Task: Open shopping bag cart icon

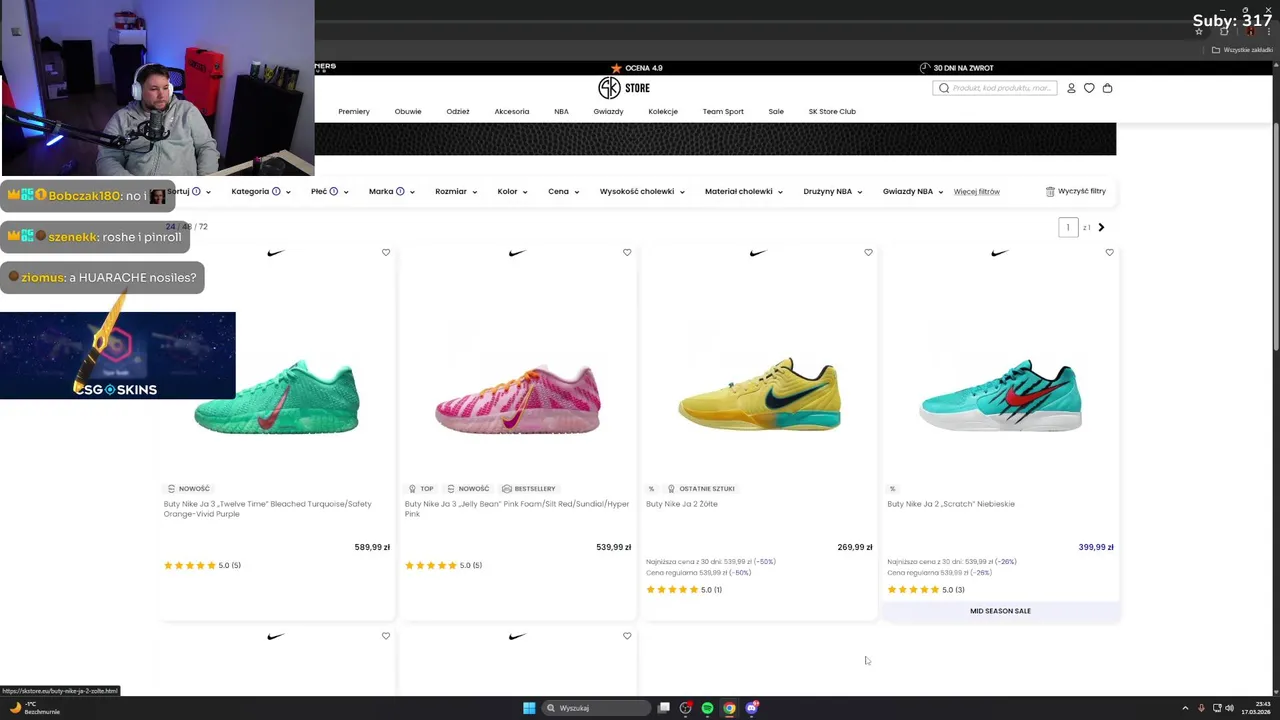Action: coord(1107,88)
